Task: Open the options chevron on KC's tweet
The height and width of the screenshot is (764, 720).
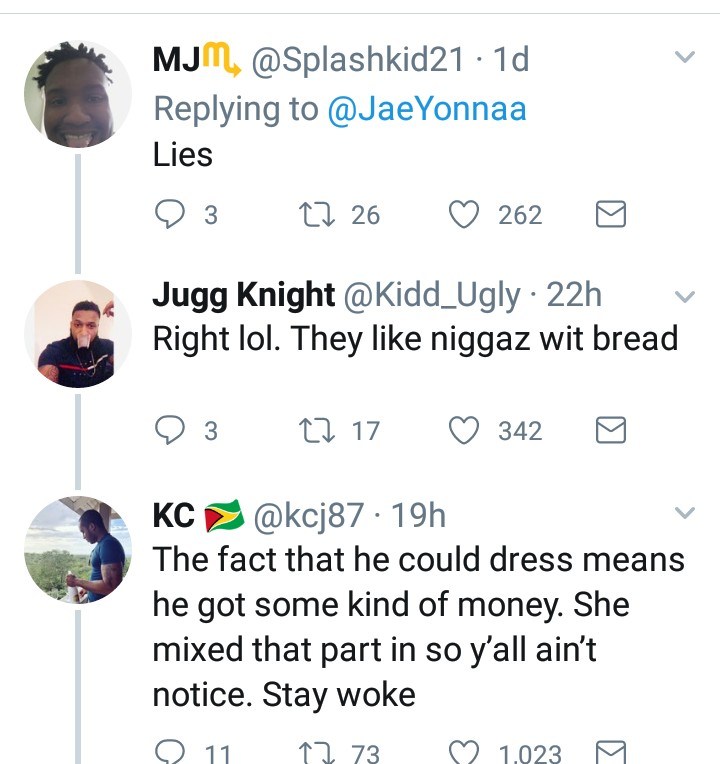Action: (684, 514)
